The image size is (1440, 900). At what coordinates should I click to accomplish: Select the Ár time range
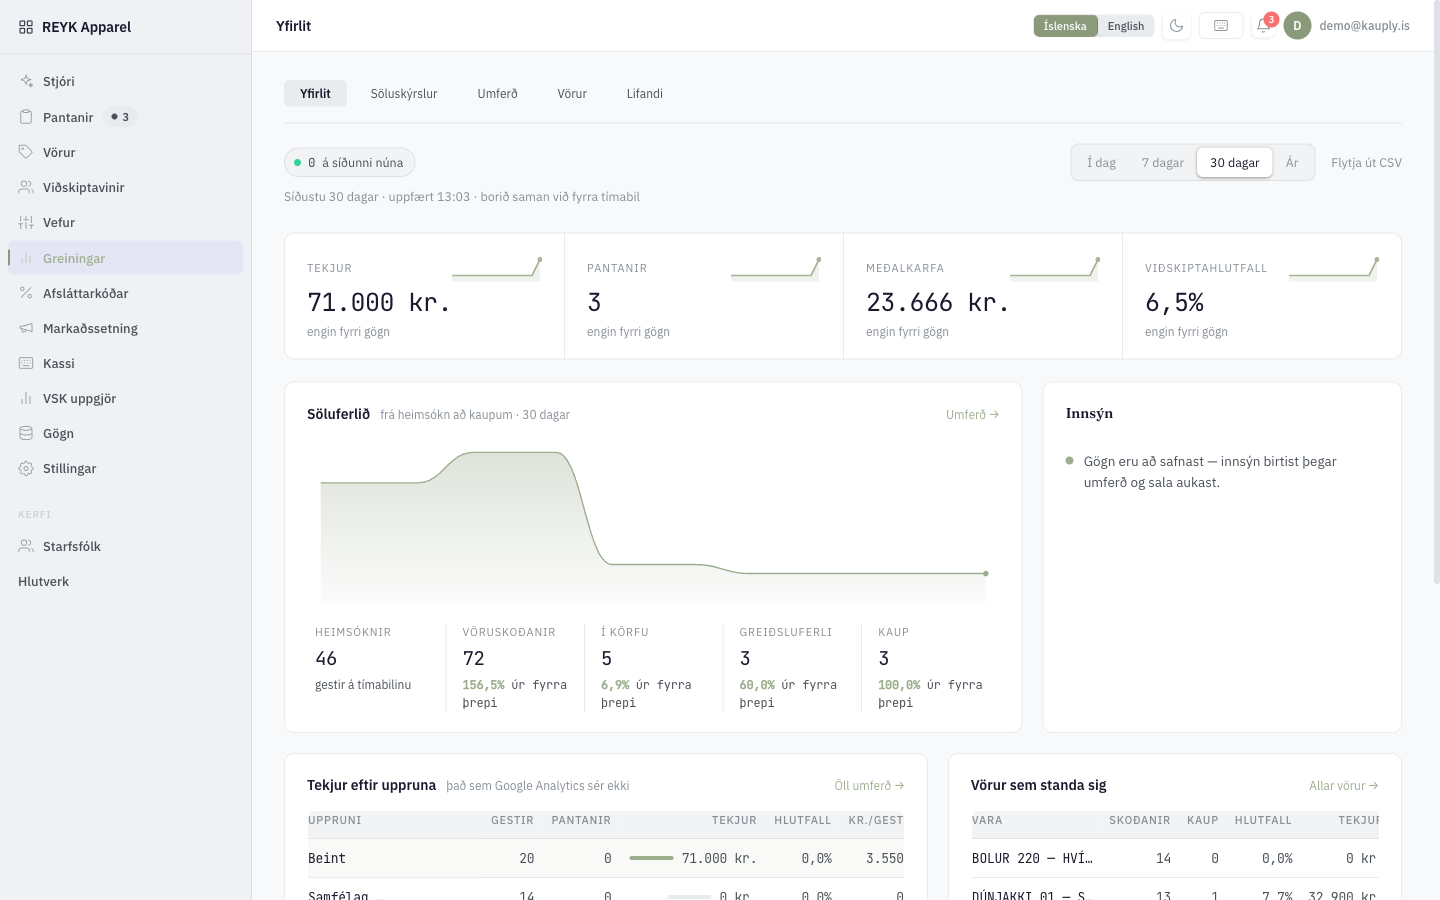click(x=1292, y=162)
